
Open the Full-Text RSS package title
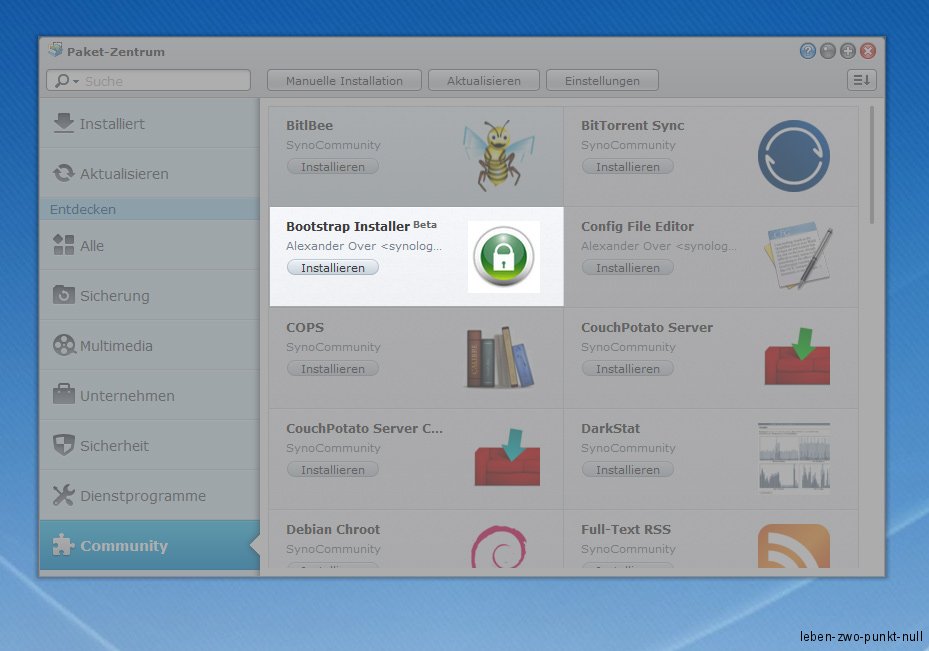(626, 529)
